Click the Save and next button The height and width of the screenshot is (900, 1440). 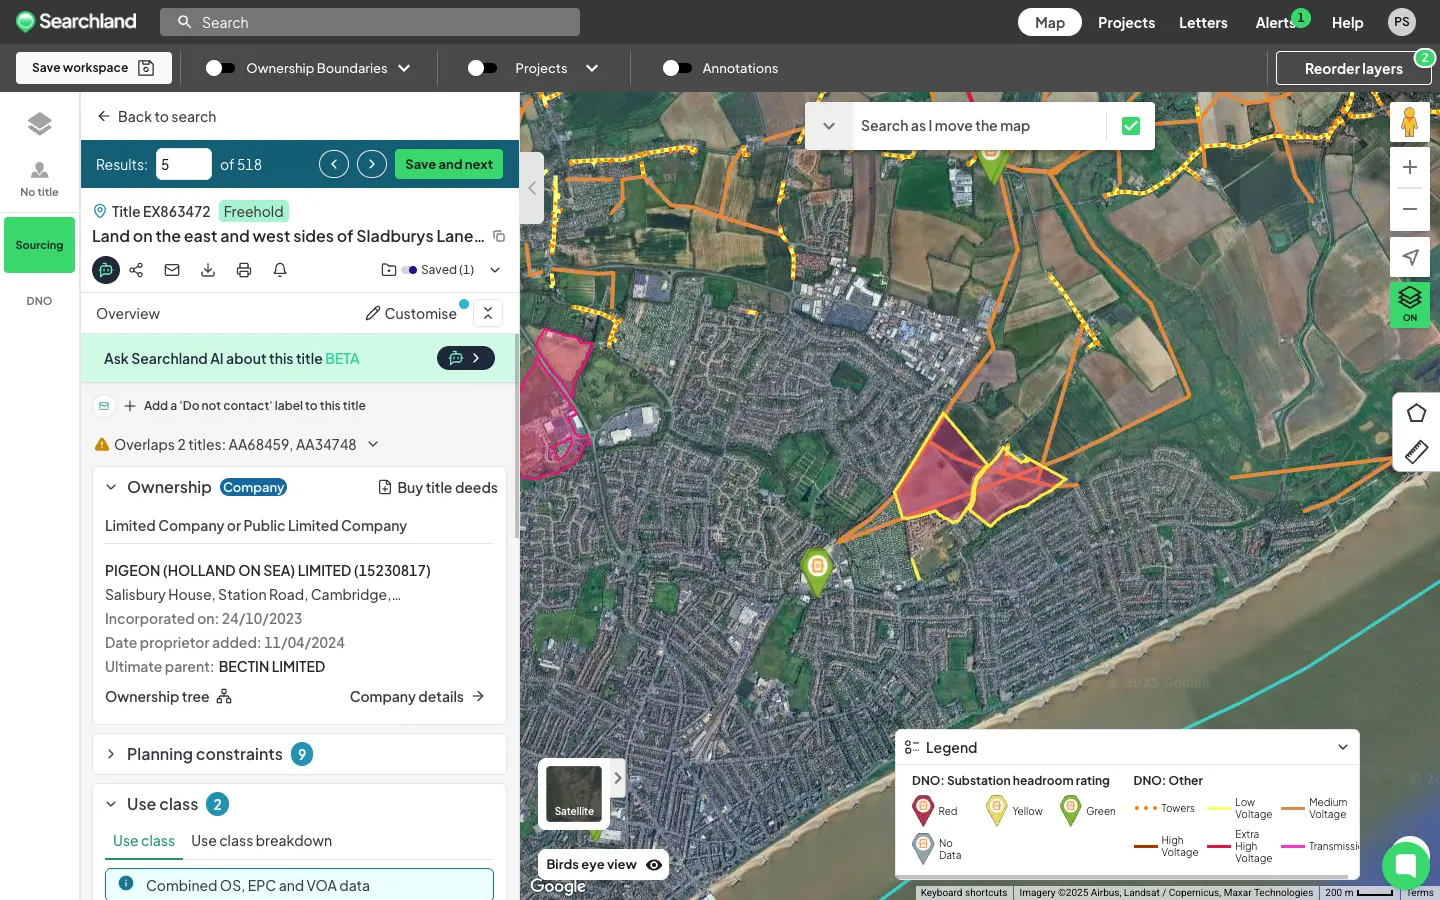449,163
